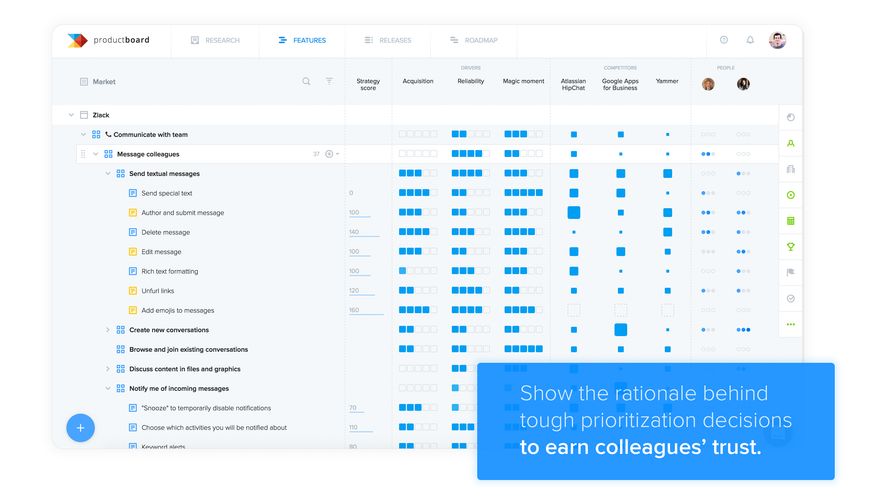Select Choose which activities you will be notified about
This screenshot has height=500, width=888.
click(x=214, y=428)
